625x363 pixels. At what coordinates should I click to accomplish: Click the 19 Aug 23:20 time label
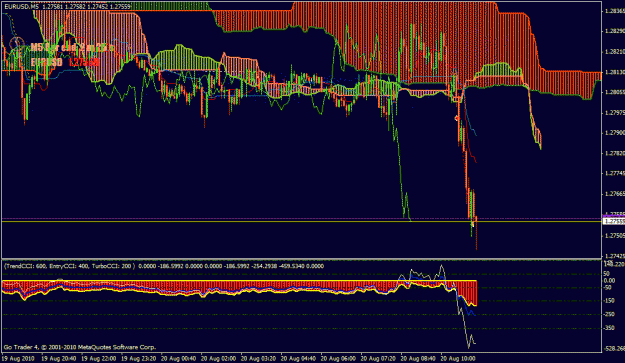pyautogui.click(x=139, y=358)
